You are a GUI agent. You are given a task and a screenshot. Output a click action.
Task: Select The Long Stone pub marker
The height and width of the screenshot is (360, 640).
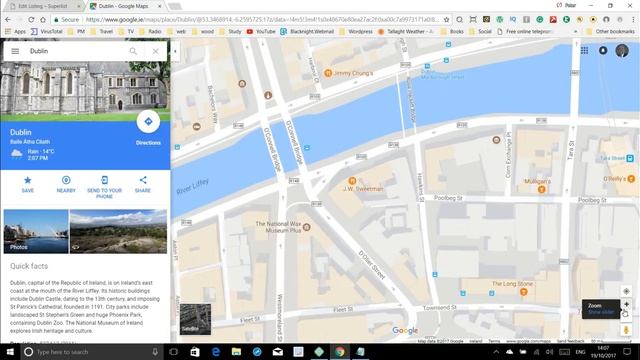(x=524, y=292)
